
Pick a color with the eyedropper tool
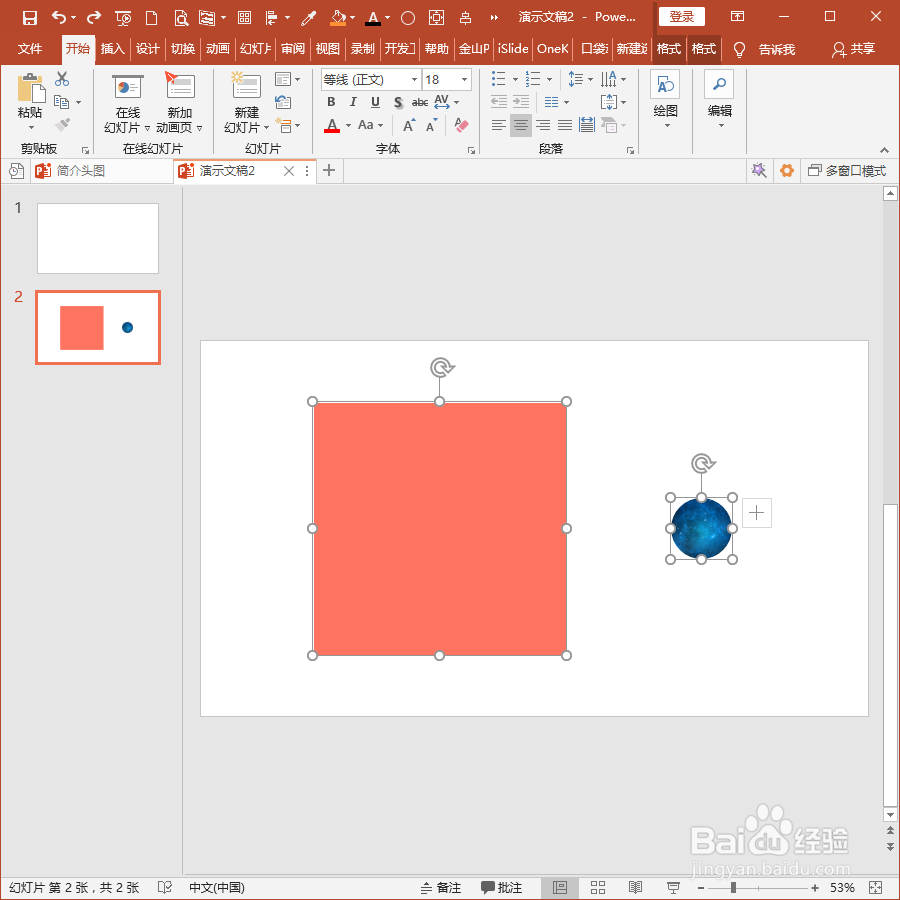(309, 18)
